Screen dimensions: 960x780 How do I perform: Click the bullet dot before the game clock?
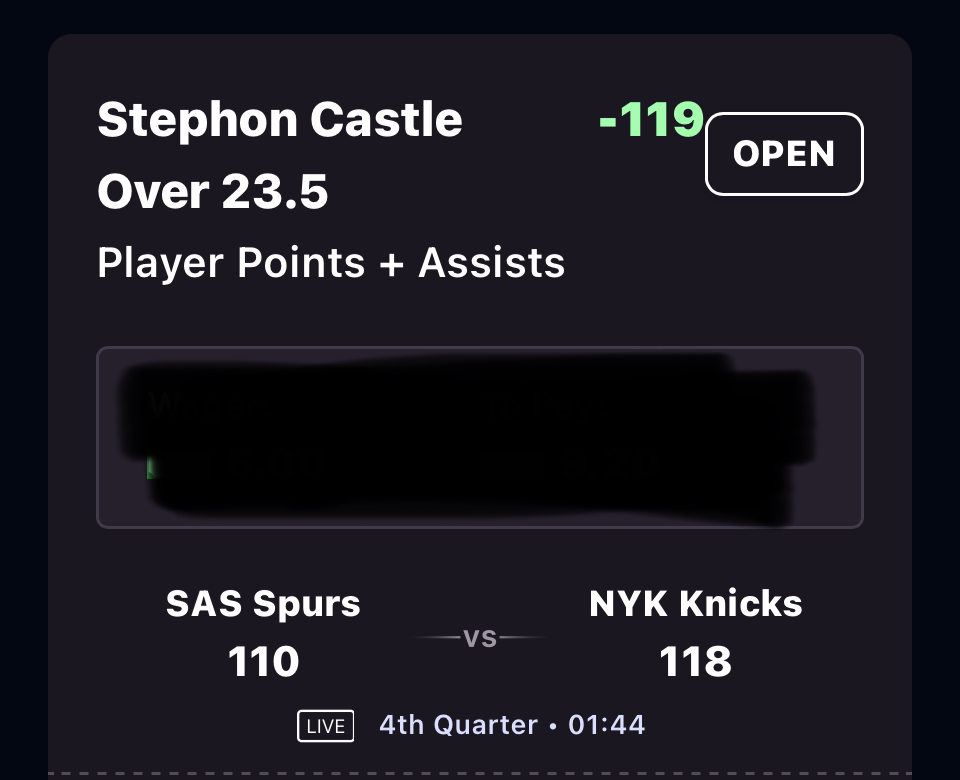[x=553, y=725]
